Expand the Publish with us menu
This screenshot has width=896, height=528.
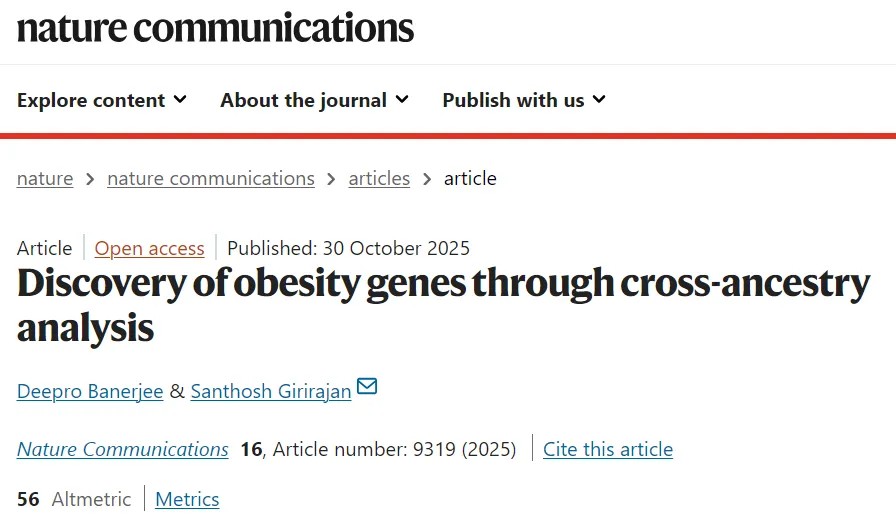click(524, 100)
